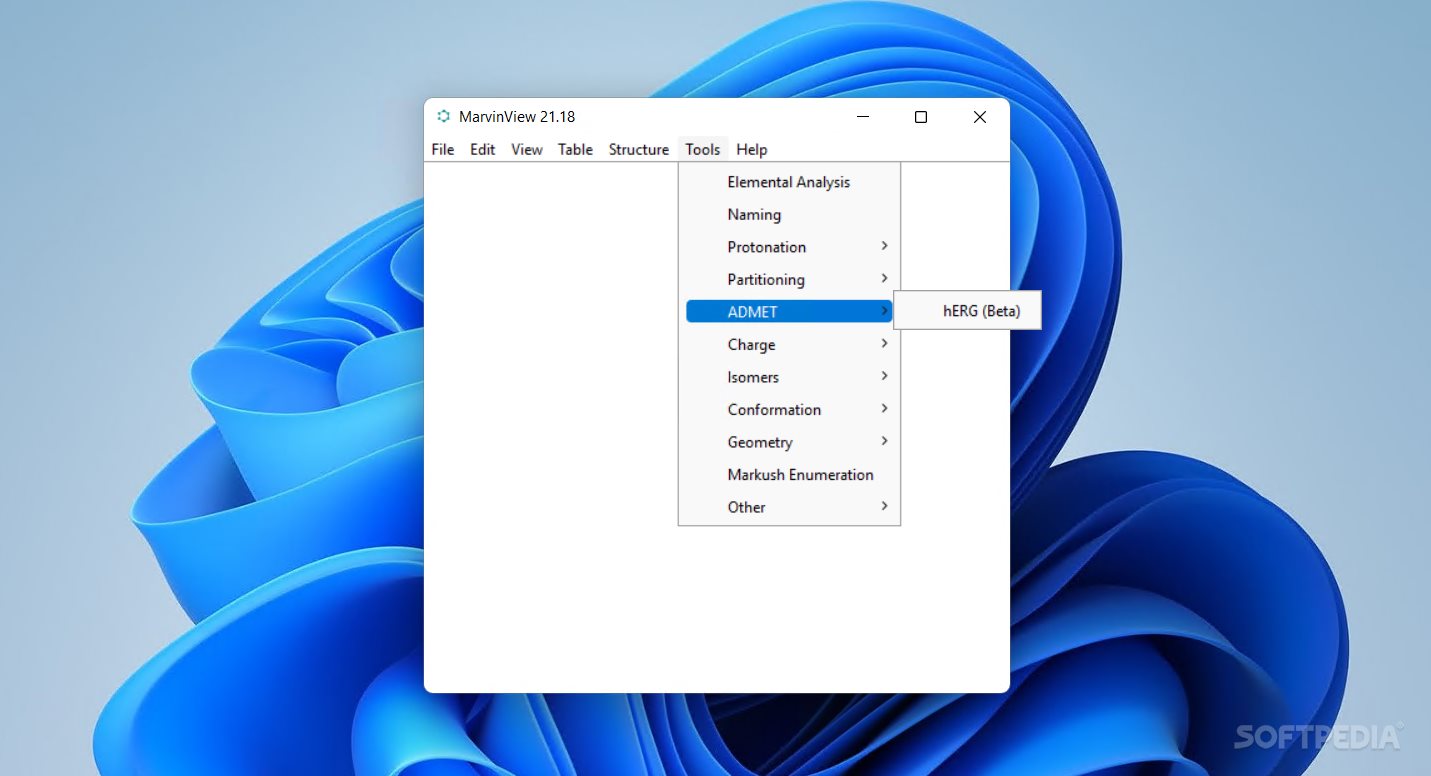Viewport: 1431px width, 776px height.
Task: Select the Naming menu entry
Action: coord(789,214)
